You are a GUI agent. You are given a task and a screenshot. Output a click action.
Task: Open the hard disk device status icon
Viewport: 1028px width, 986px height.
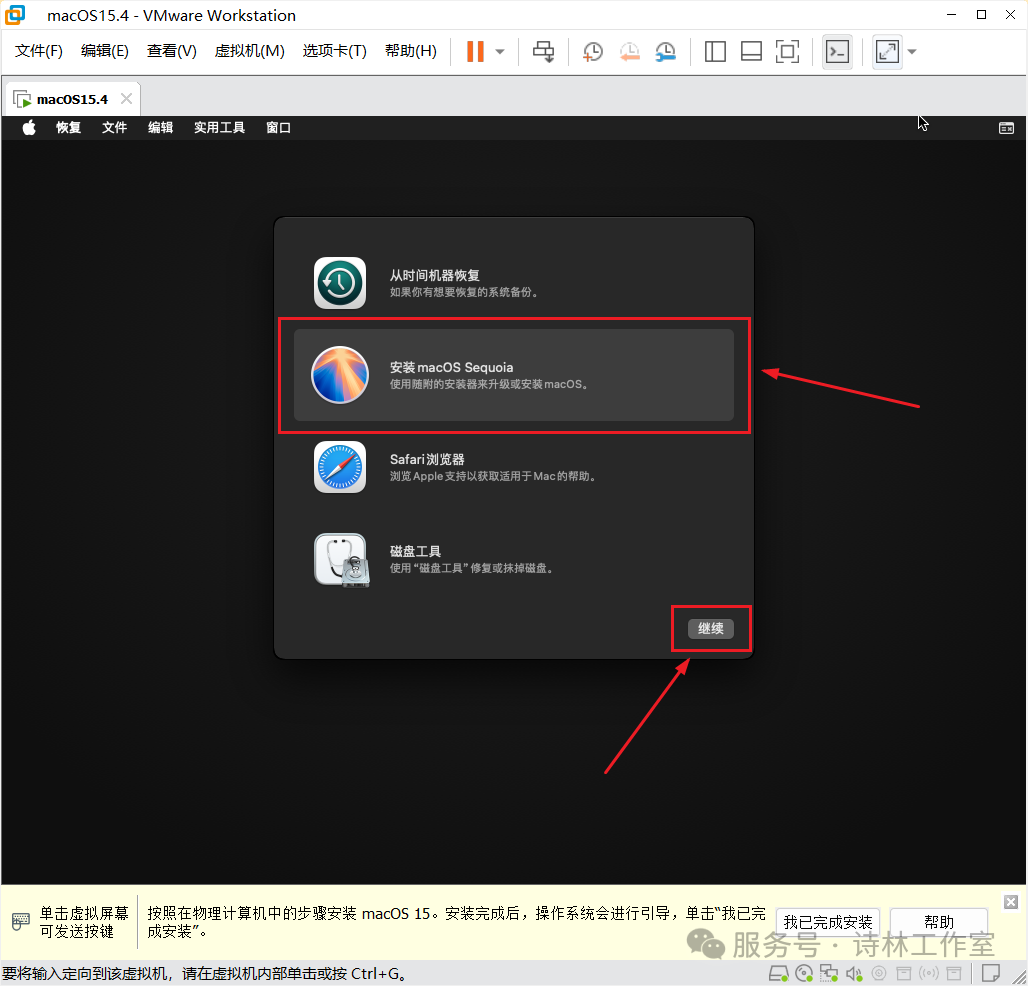coord(779,973)
